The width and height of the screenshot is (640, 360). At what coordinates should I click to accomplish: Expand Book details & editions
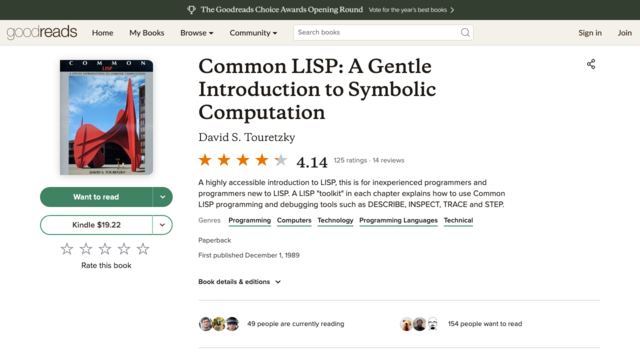point(240,282)
